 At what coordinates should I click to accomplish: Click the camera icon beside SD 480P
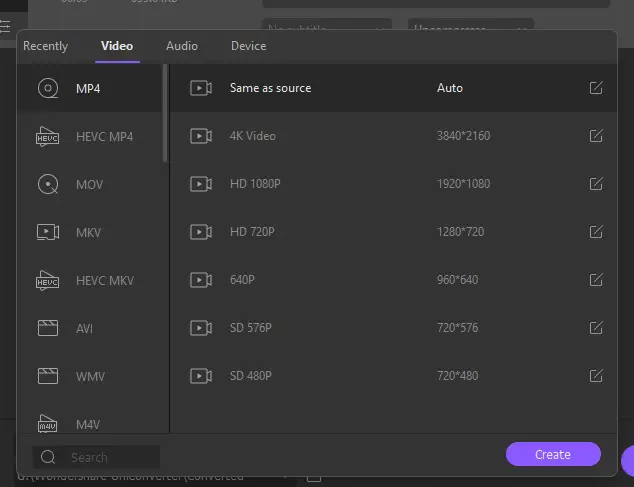pyautogui.click(x=201, y=376)
